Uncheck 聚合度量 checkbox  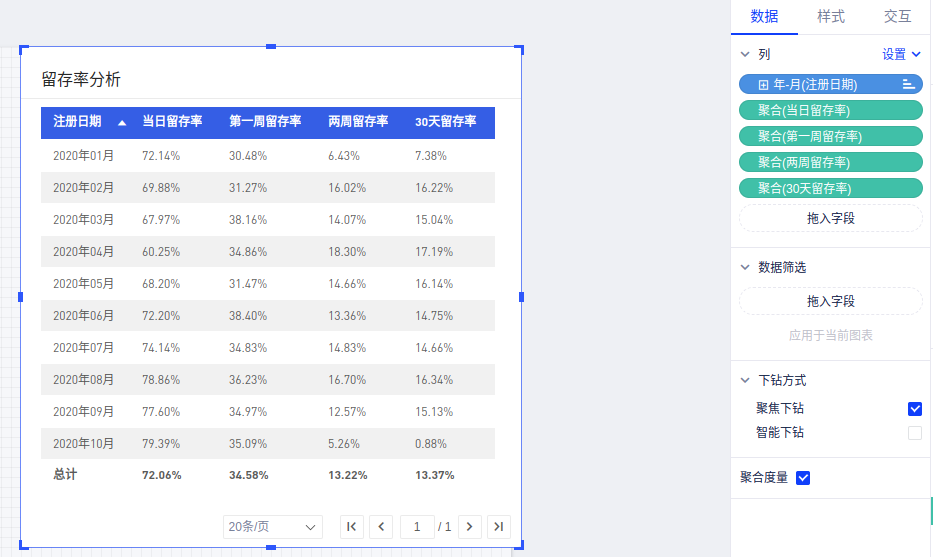[x=802, y=478]
